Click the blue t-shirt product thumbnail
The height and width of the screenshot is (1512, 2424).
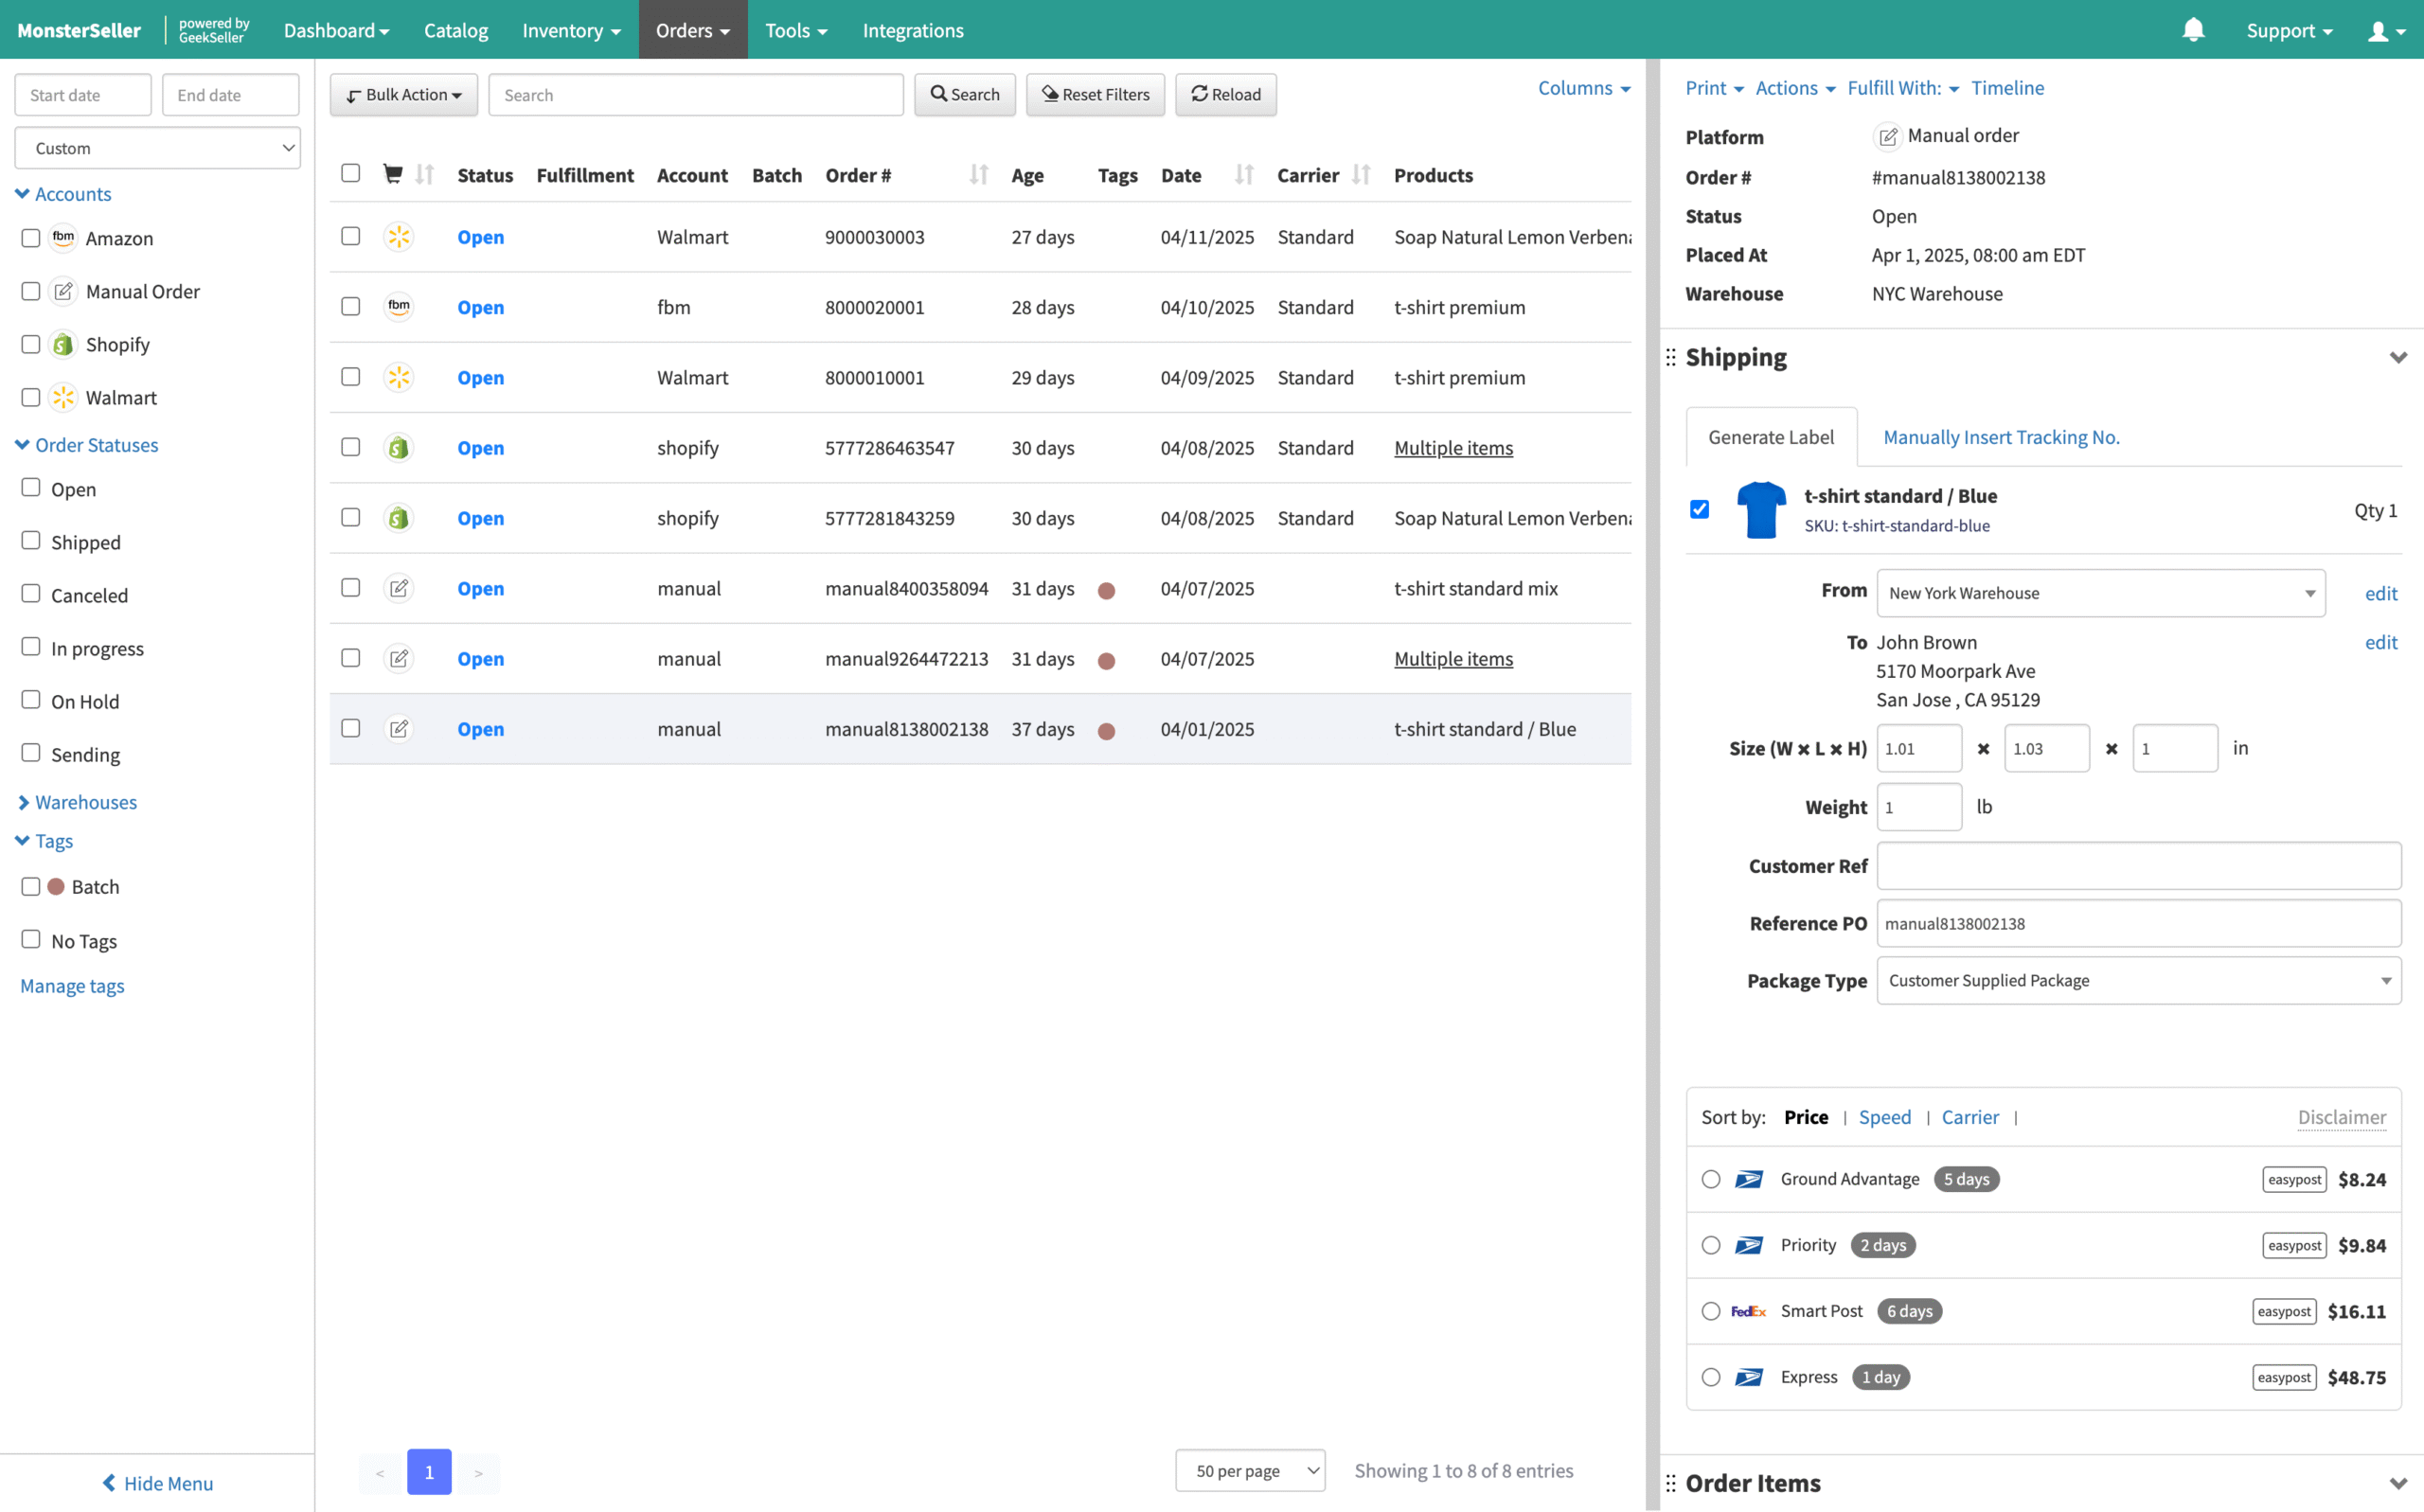tap(1761, 510)
